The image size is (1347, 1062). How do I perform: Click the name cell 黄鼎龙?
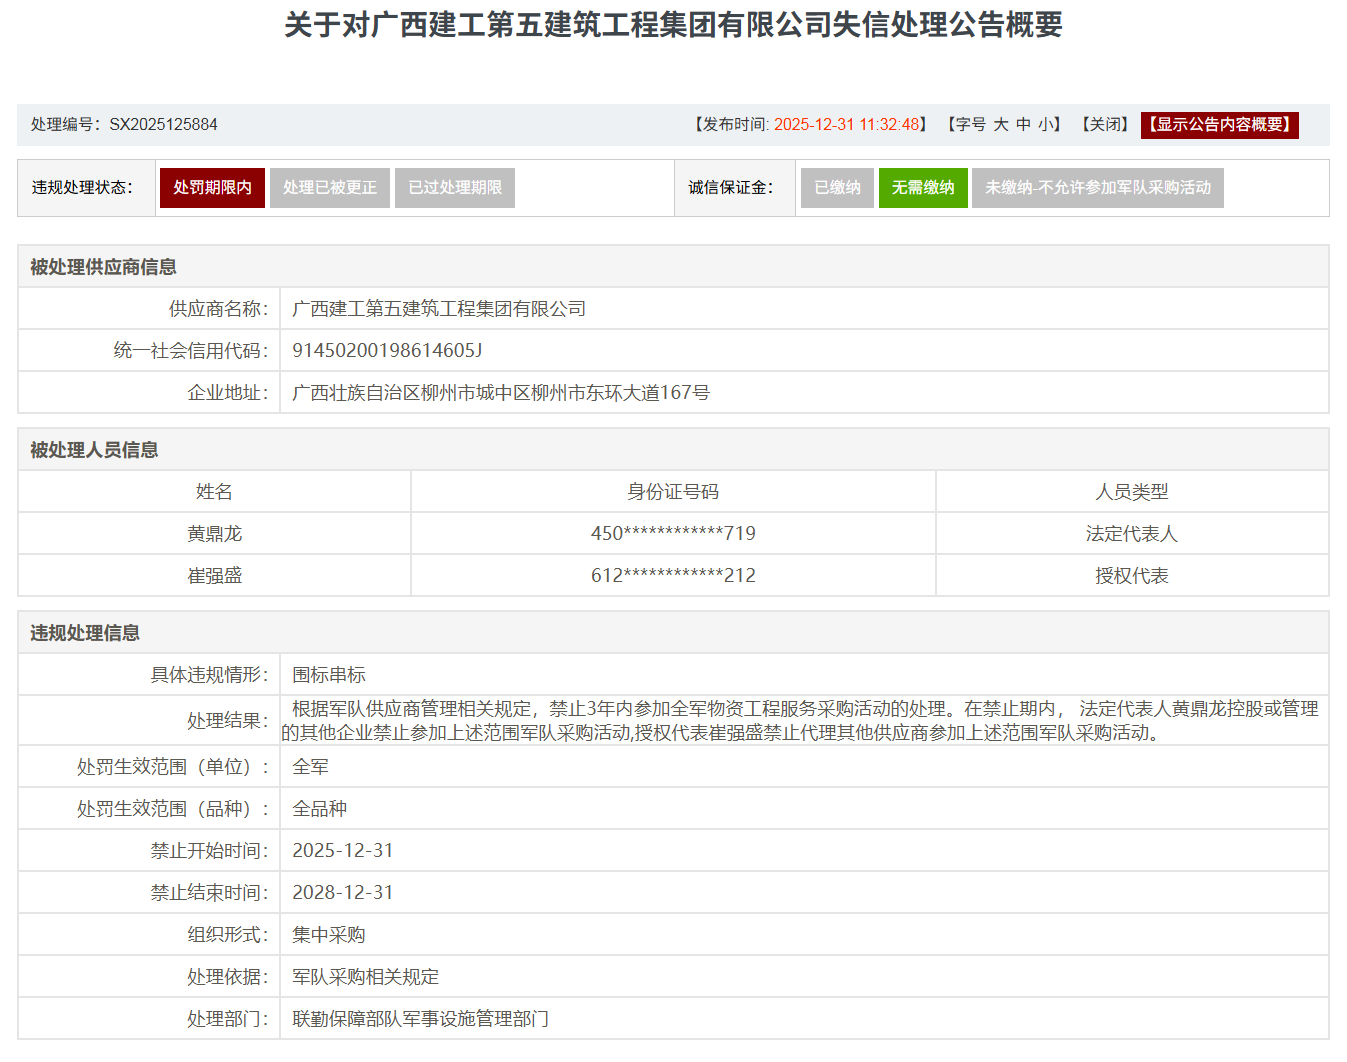215,534
